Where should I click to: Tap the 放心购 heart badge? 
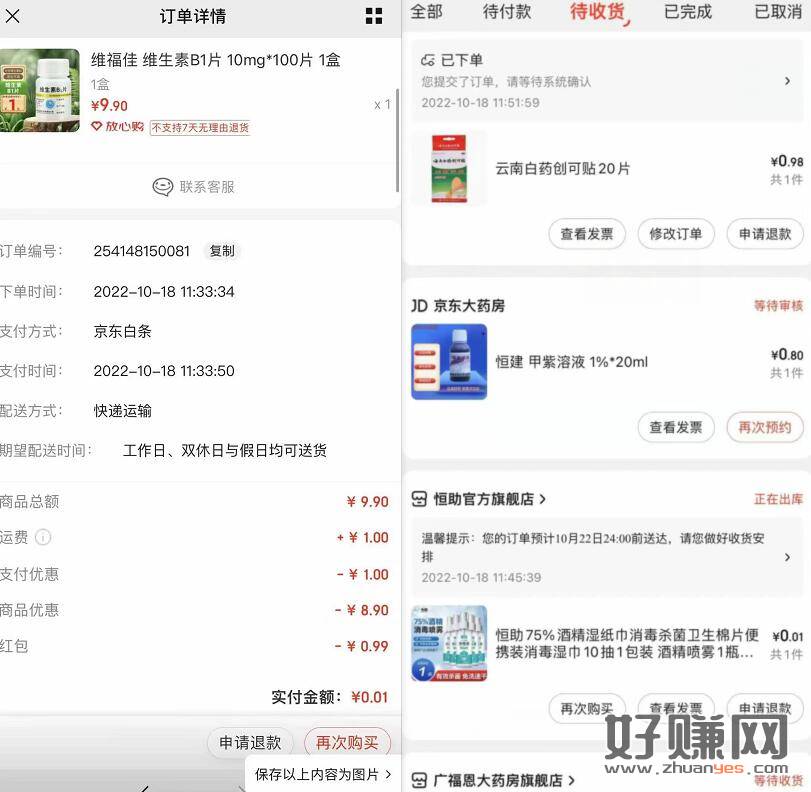pos(117,127)
